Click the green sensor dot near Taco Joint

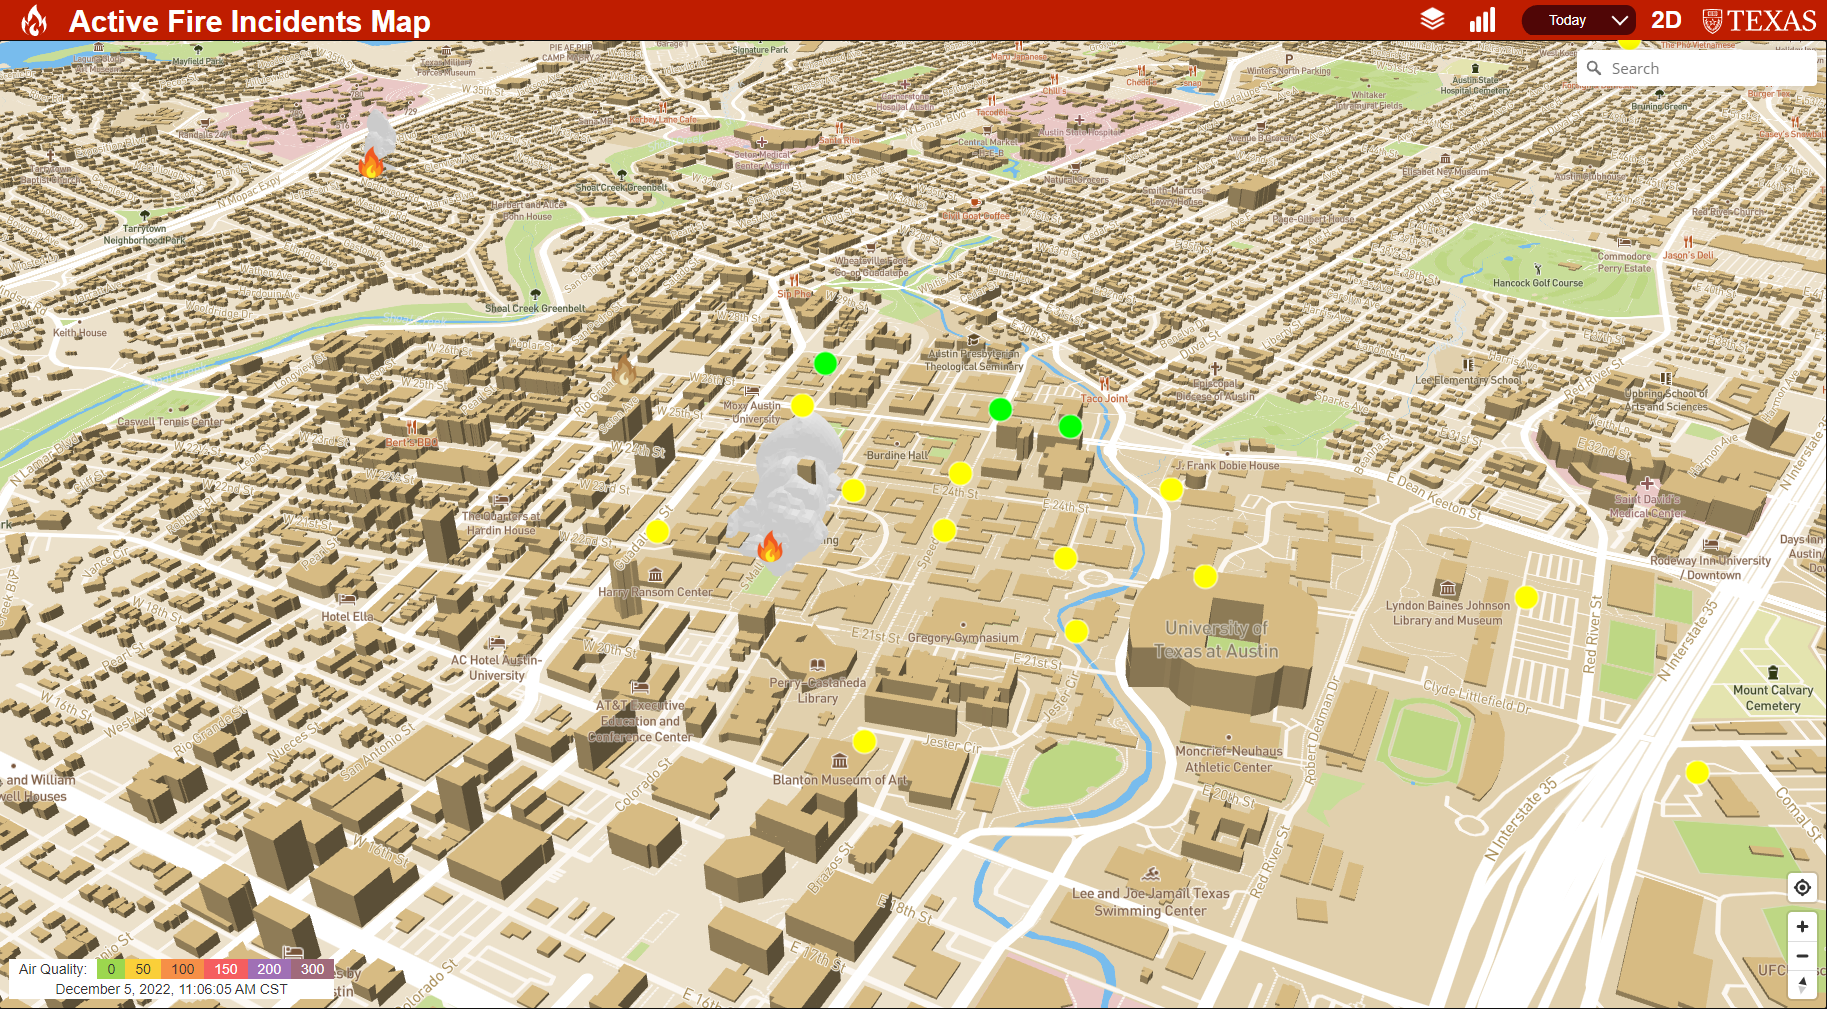tap(1070, 427)
